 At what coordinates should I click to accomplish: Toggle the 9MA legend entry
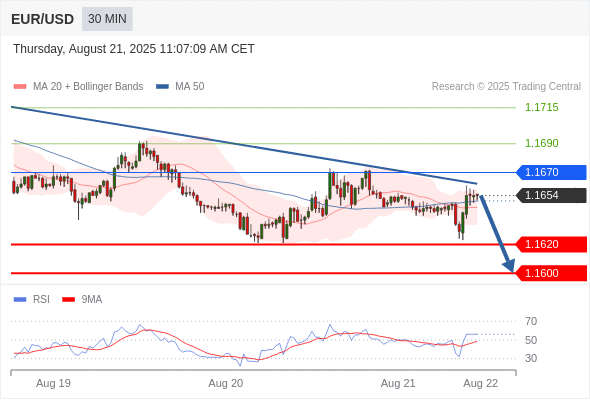point(82,300)
